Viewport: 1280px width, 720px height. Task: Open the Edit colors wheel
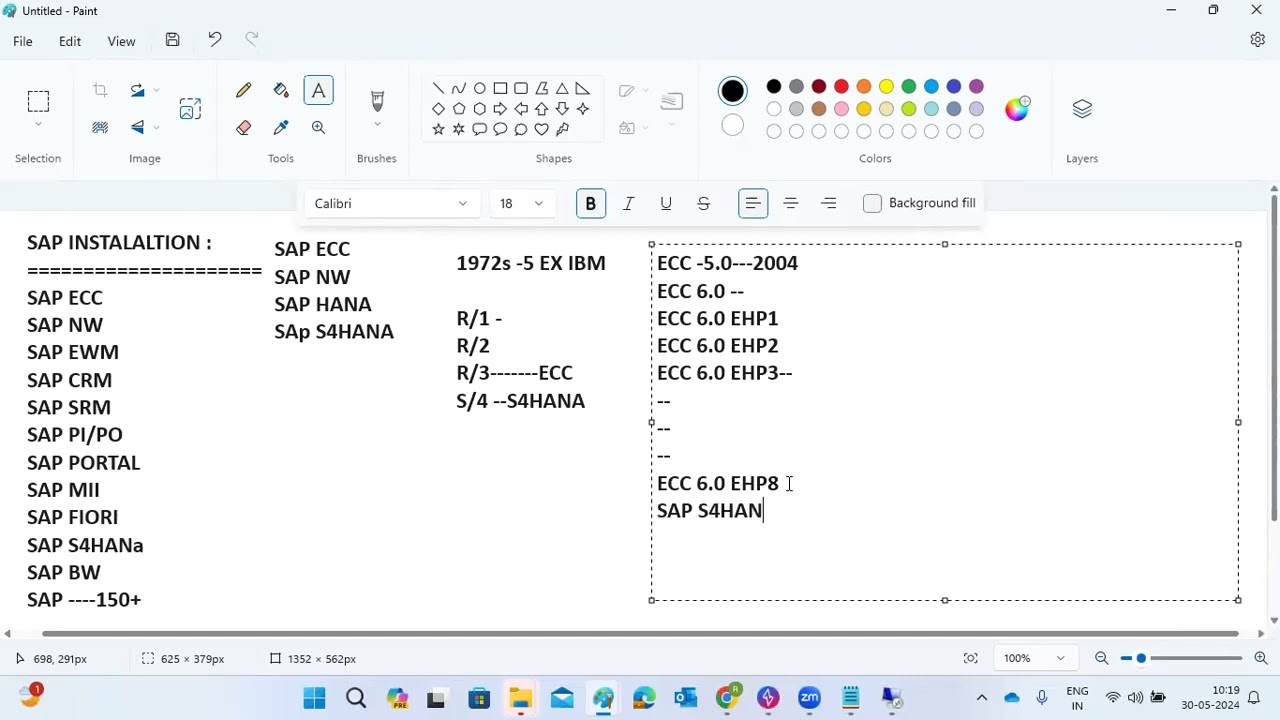pyautogui.click(x=1017, y=109)
